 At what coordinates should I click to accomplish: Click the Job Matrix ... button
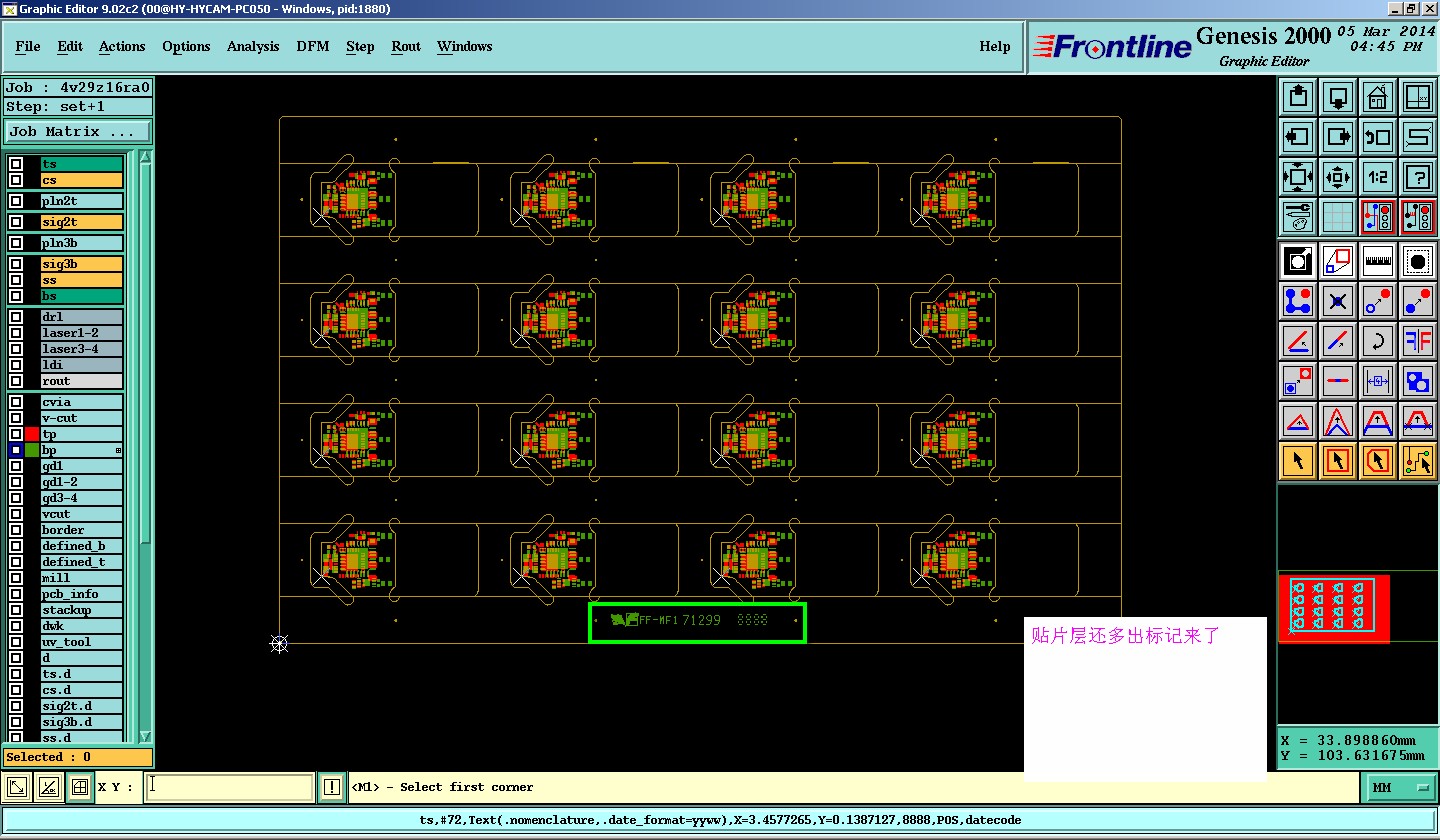78,131
